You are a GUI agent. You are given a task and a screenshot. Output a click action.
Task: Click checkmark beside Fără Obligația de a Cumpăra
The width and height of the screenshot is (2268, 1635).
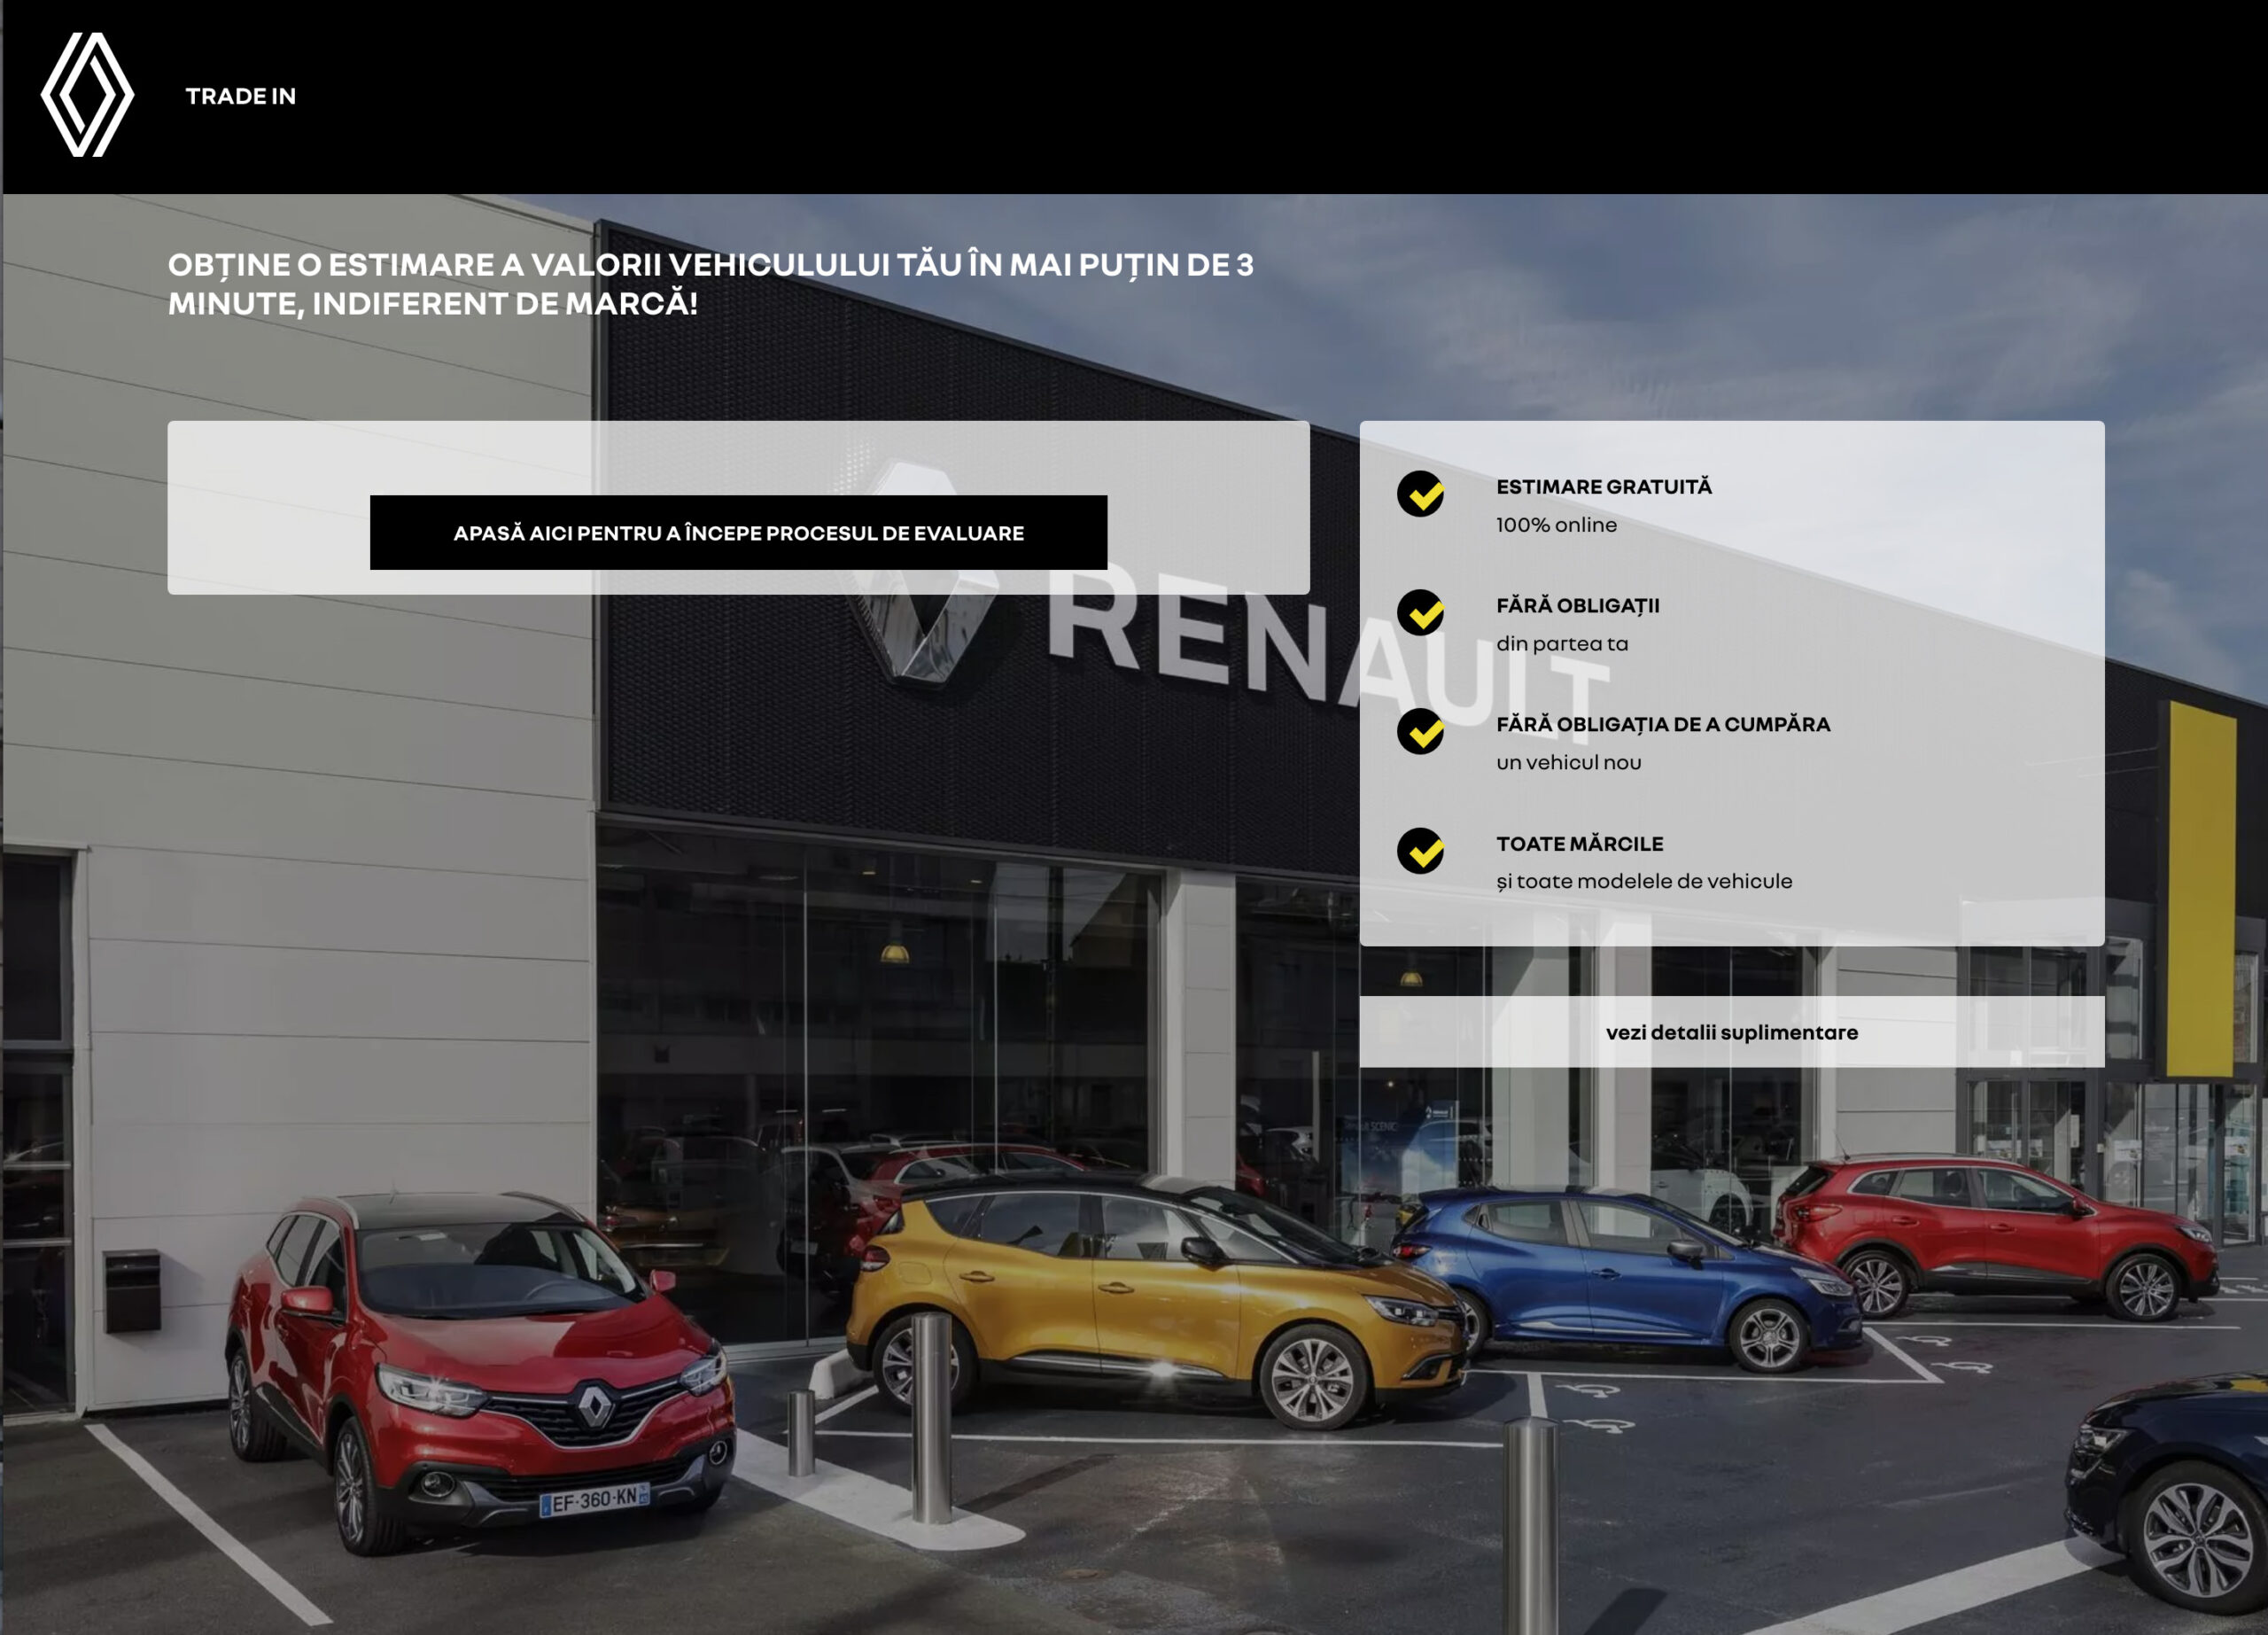click(x=1420, y=732)
